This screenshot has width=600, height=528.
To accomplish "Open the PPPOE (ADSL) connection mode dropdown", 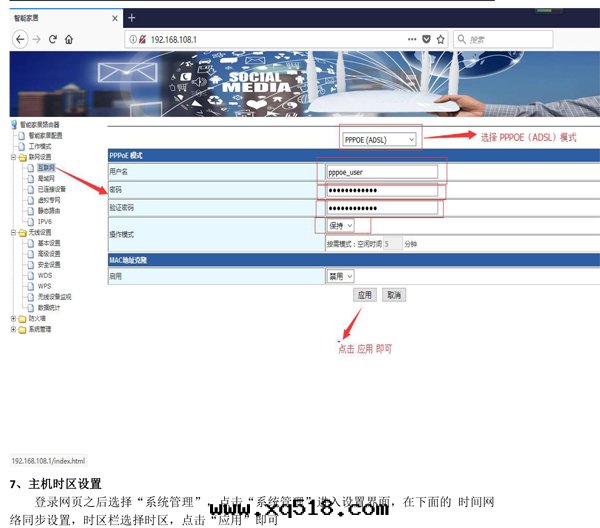I will (x=378, y=139).
